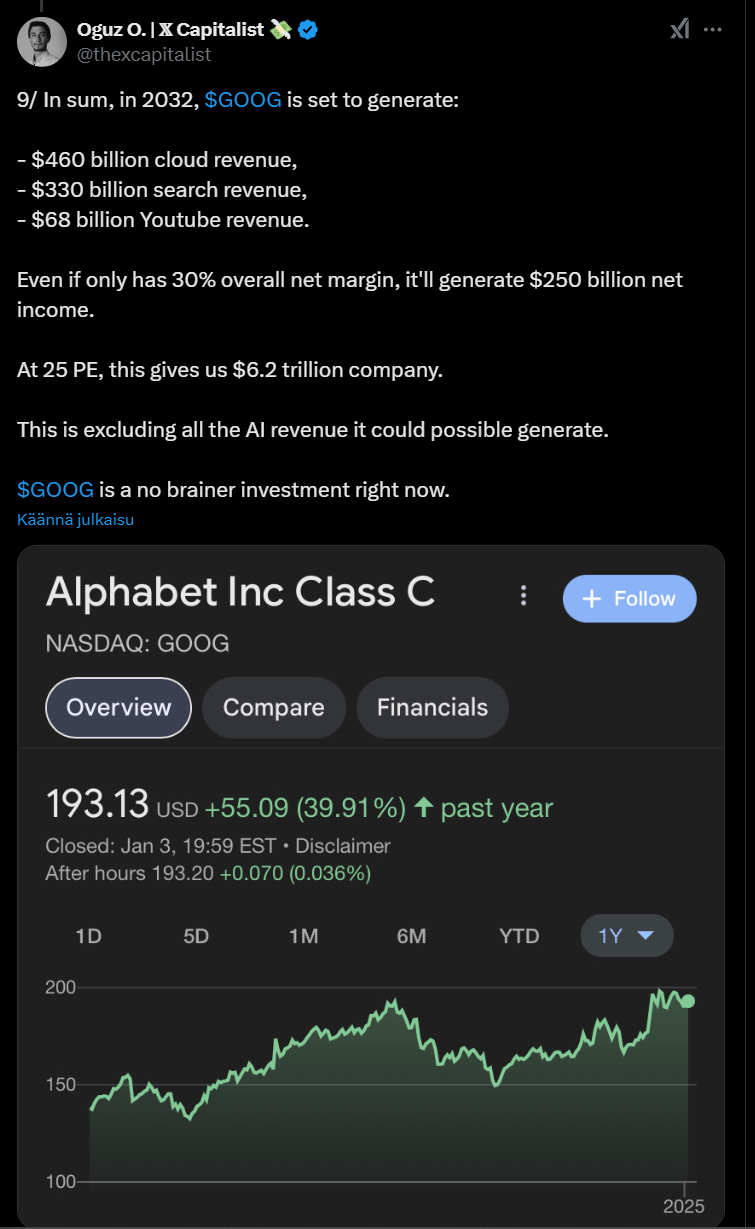Open the first $GOOG cashtag link
The image size is (755, 1229).
(x=242, y=101)
